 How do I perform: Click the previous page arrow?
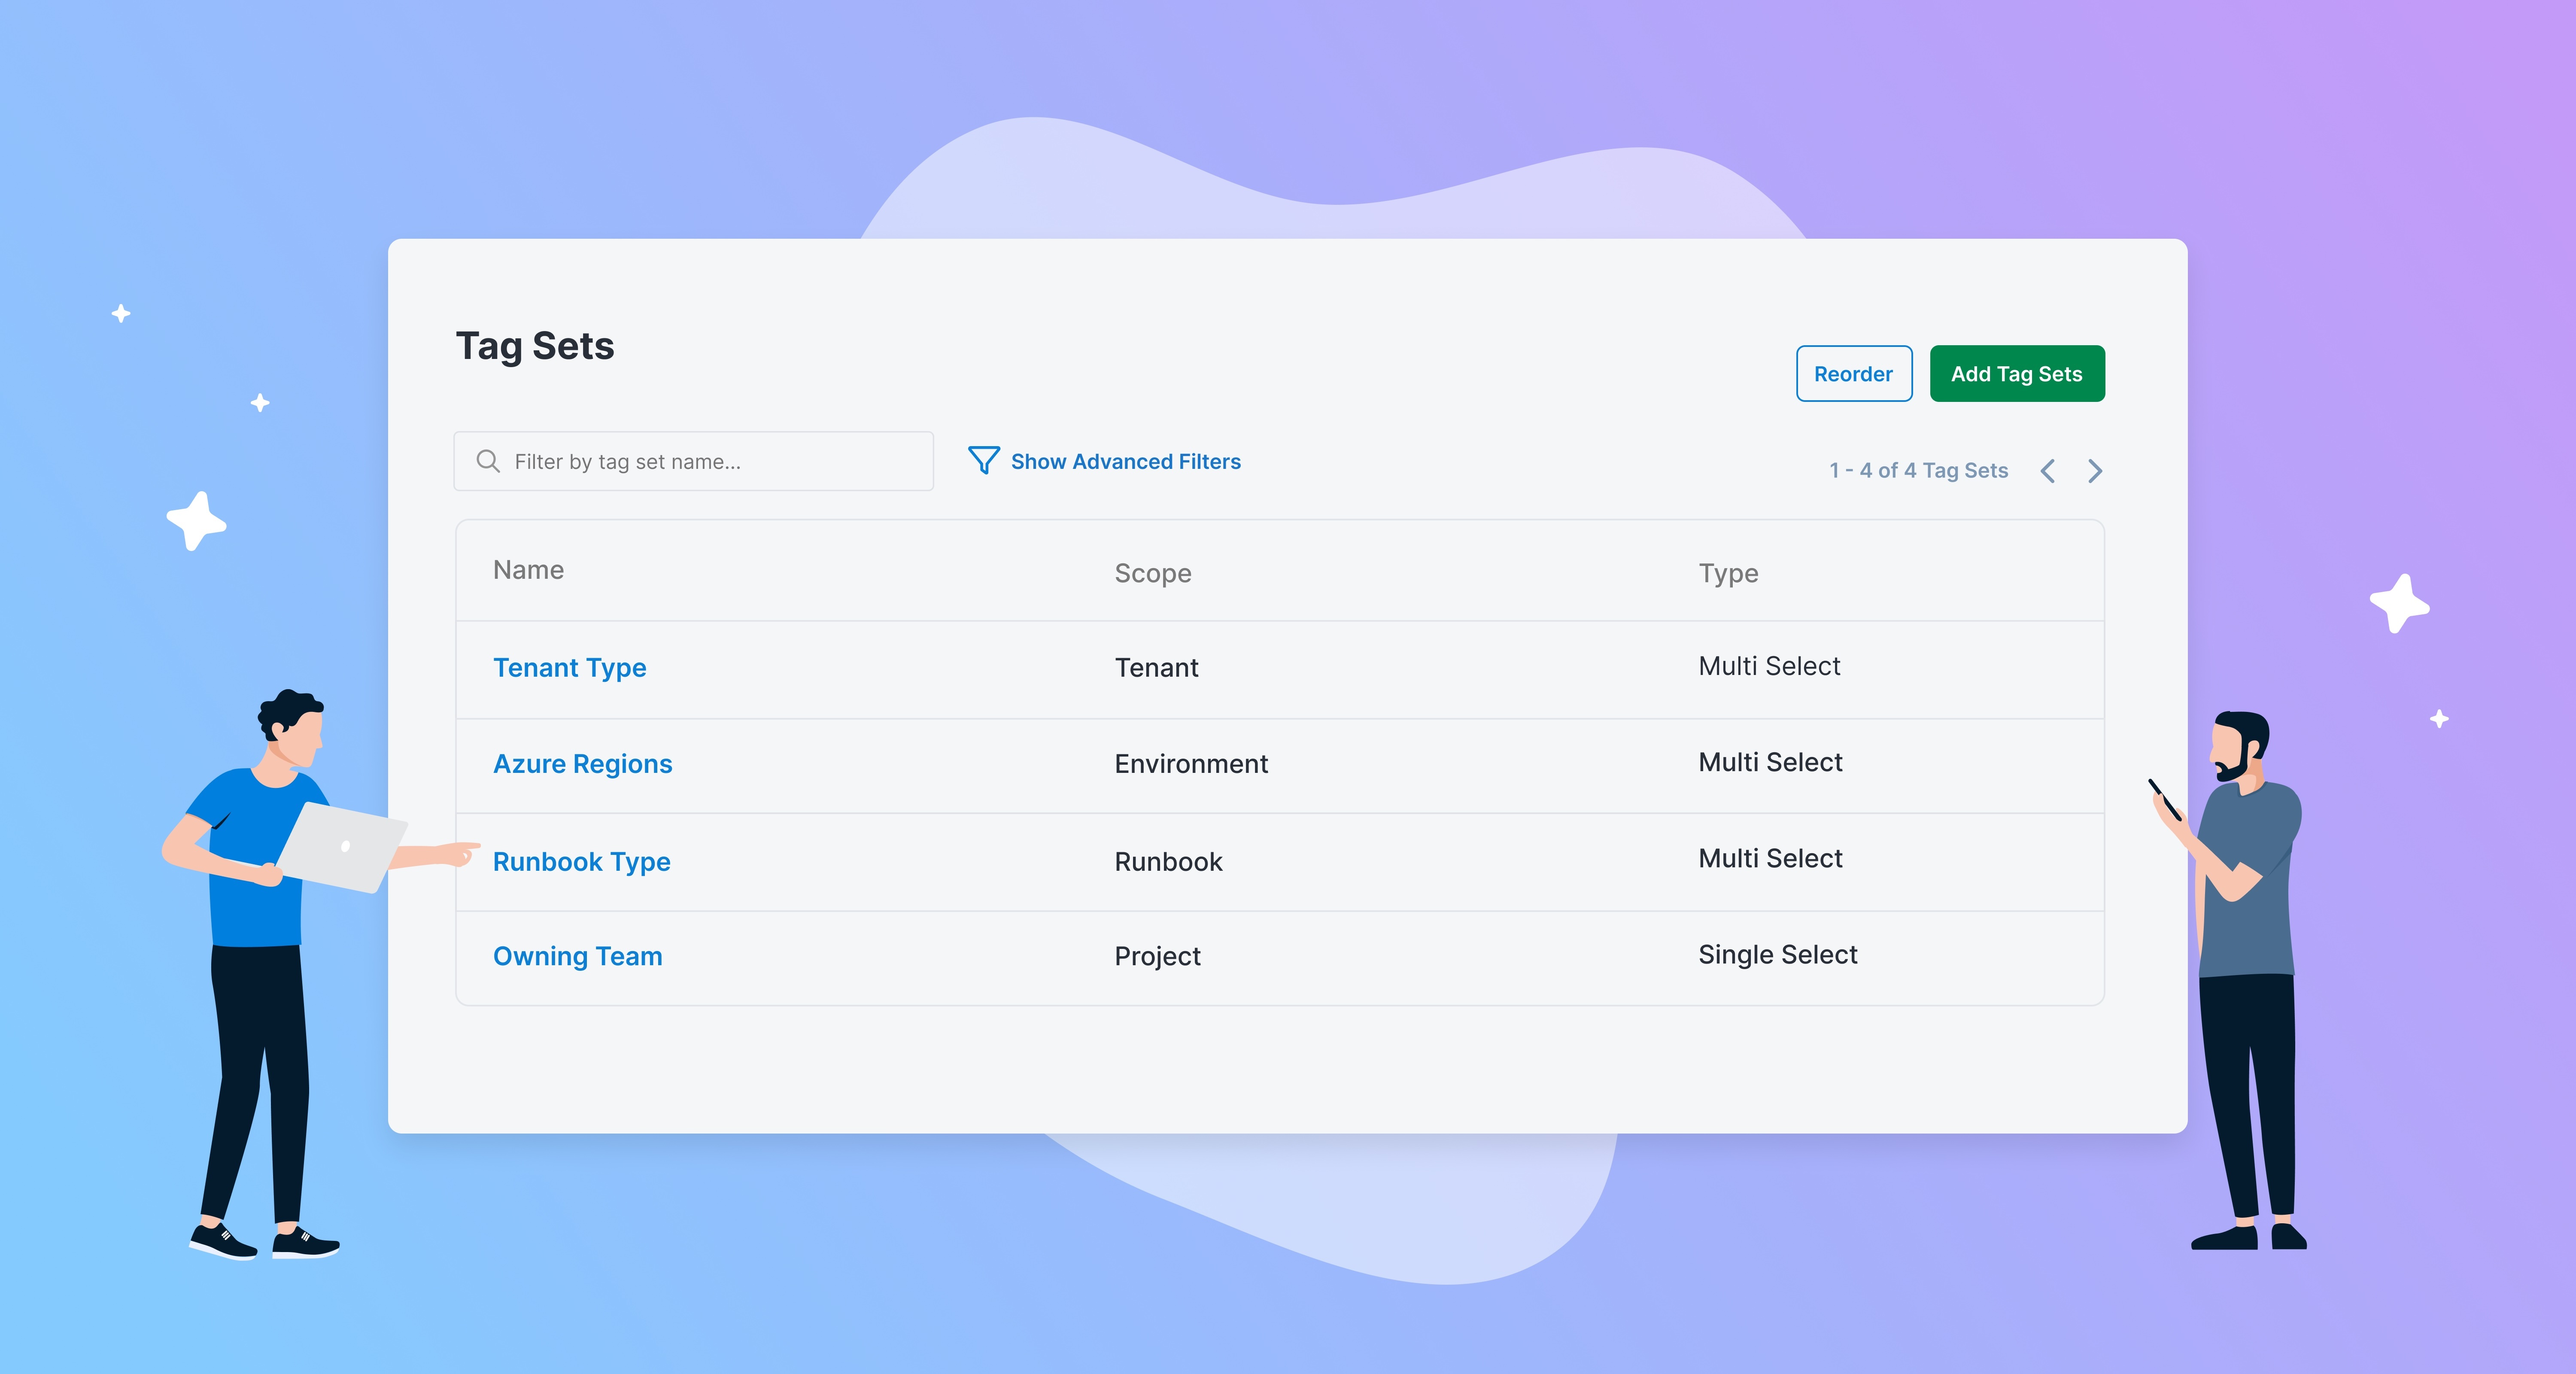tap(2048, 470)
